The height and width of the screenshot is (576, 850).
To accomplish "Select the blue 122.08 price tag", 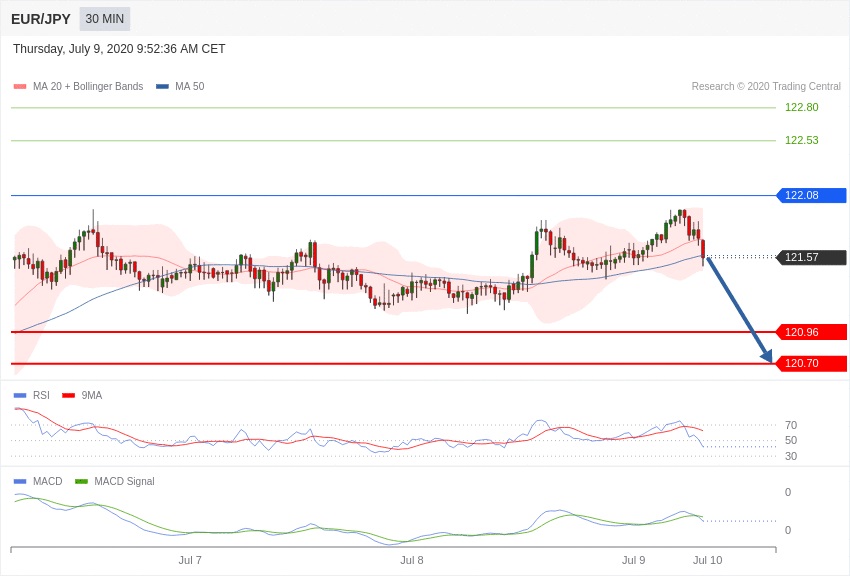I will (811, 195).
